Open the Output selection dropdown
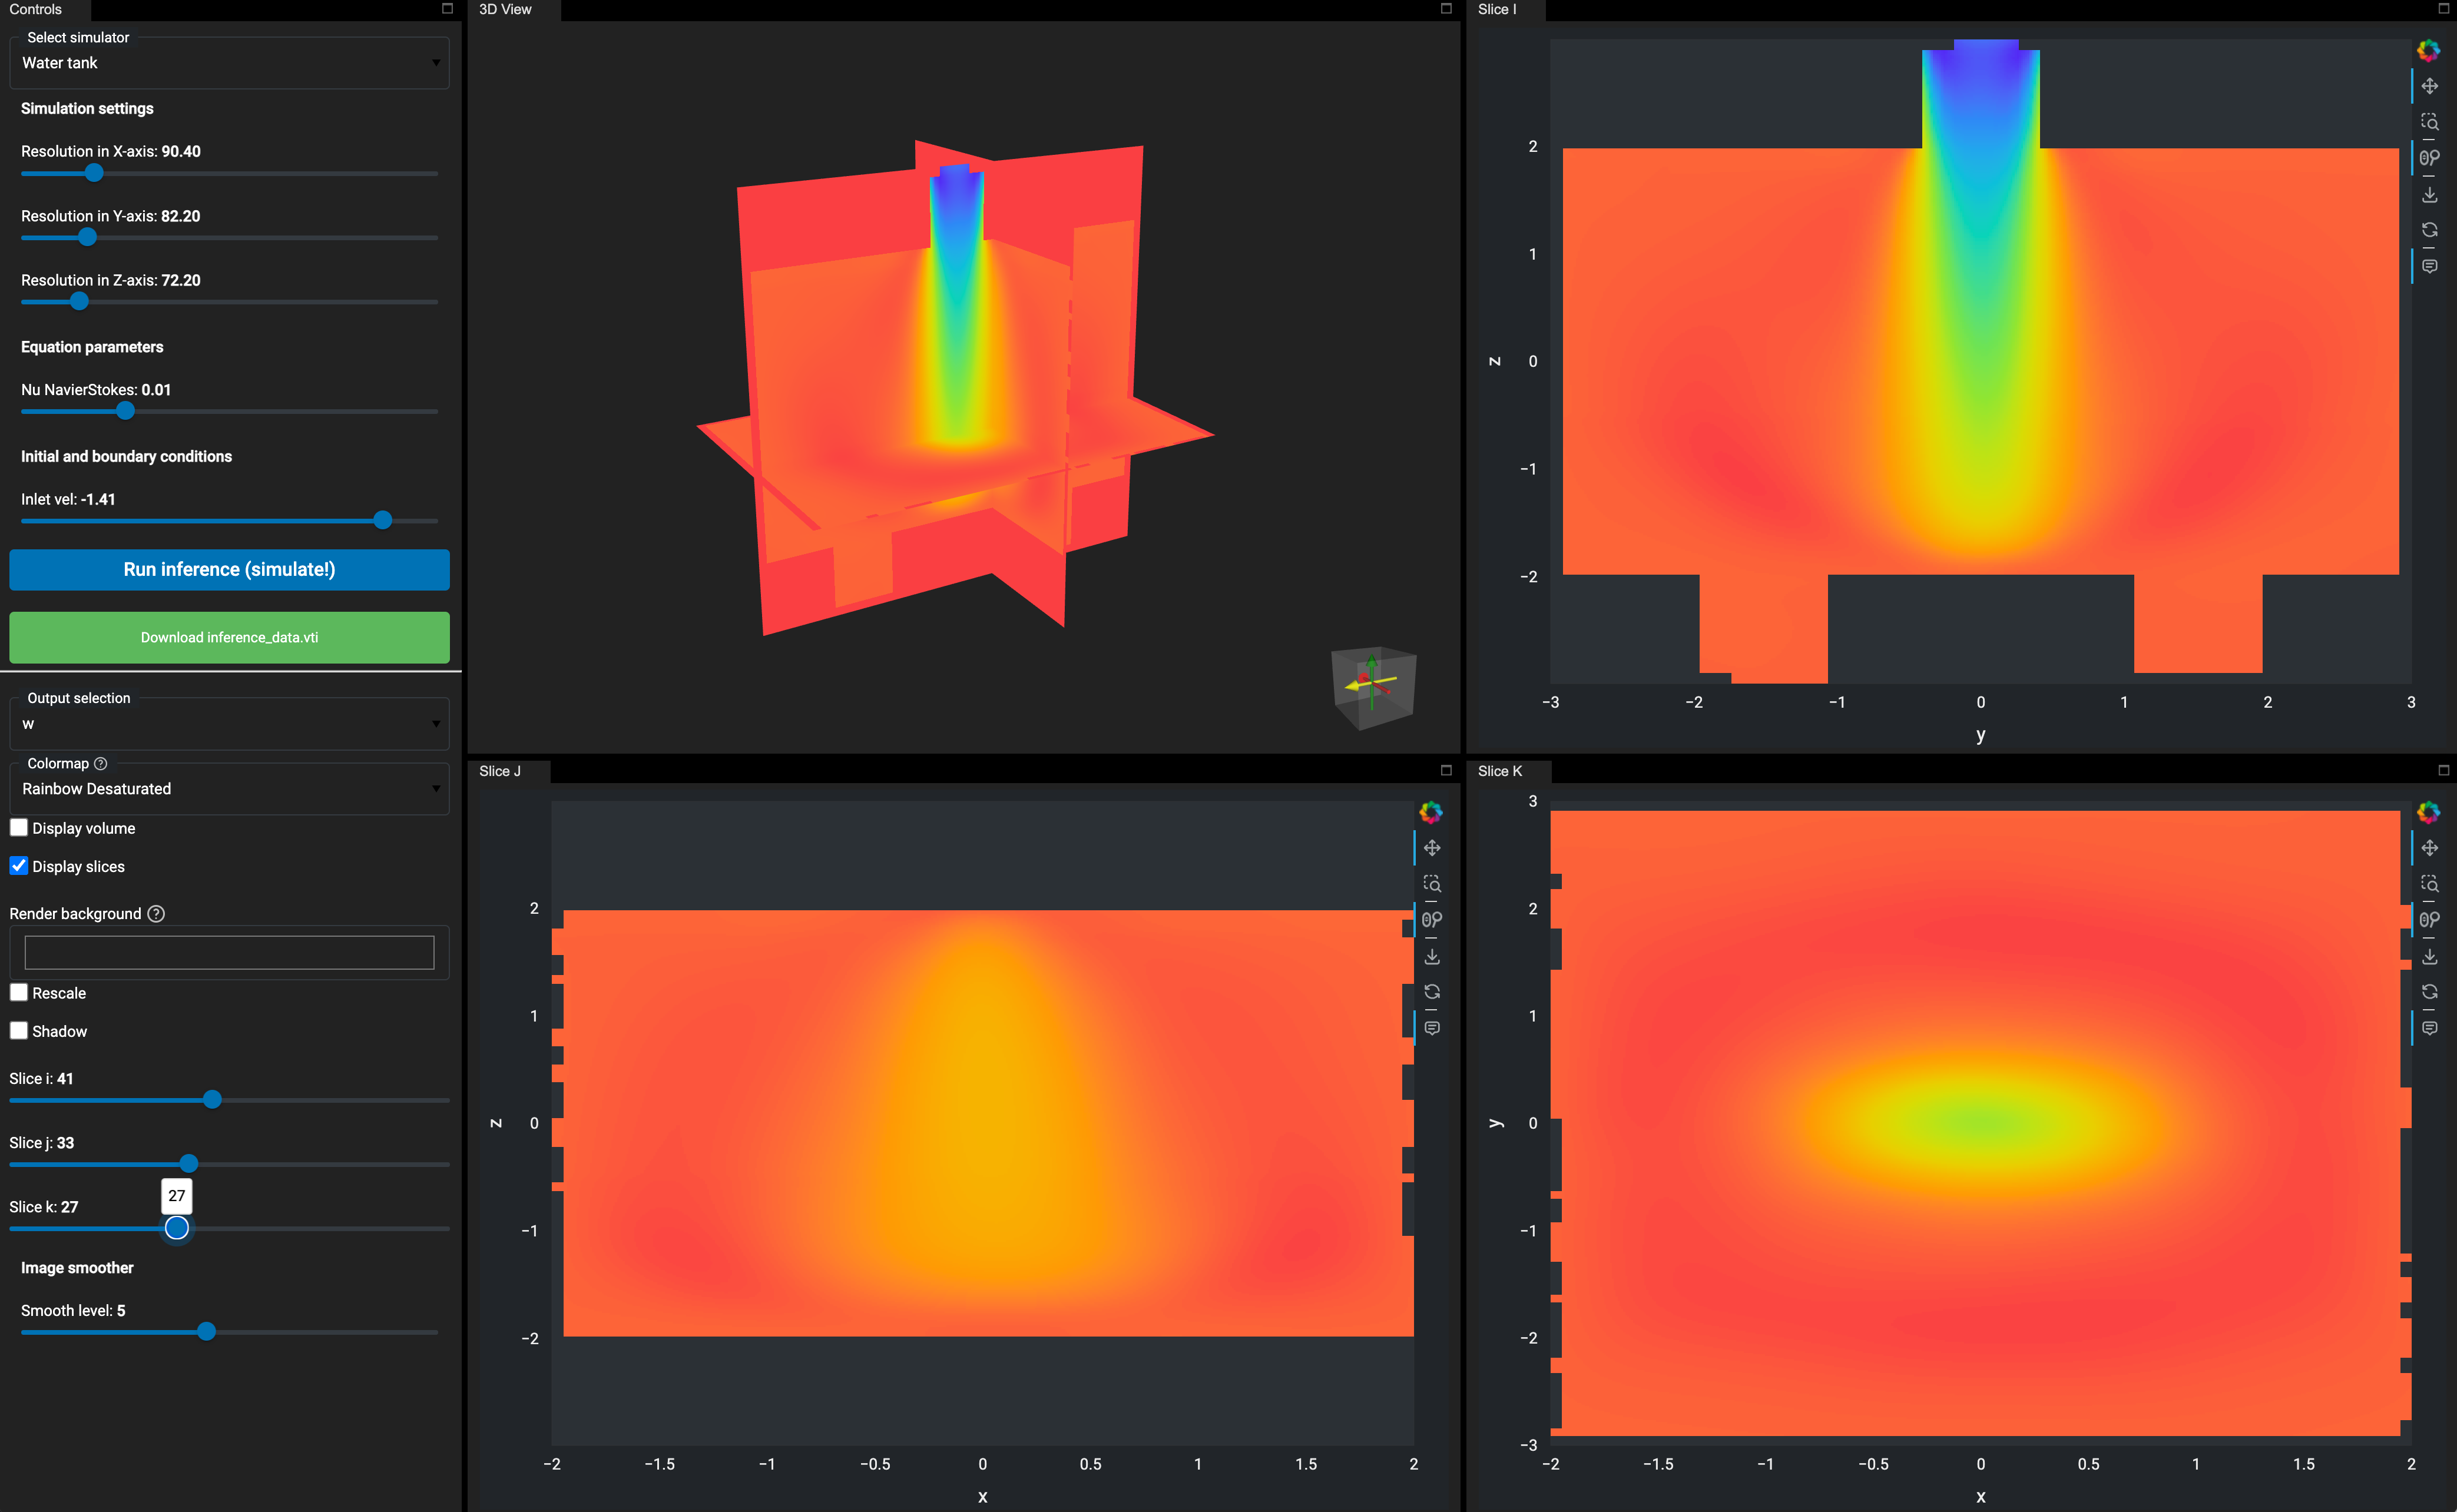 [x=229, y=724]
